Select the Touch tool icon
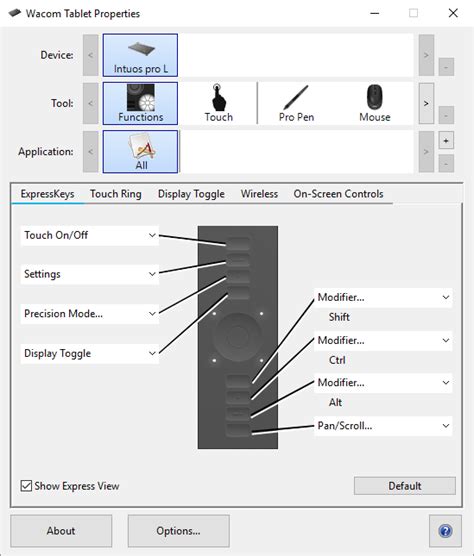The image size is (474, 556). coord(218,103)
